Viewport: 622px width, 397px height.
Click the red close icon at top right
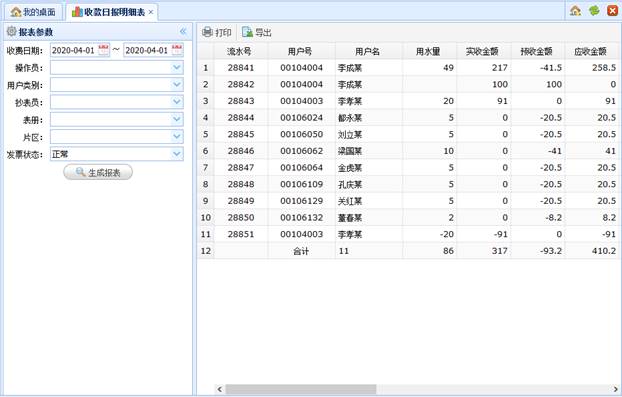click(612, 11)
